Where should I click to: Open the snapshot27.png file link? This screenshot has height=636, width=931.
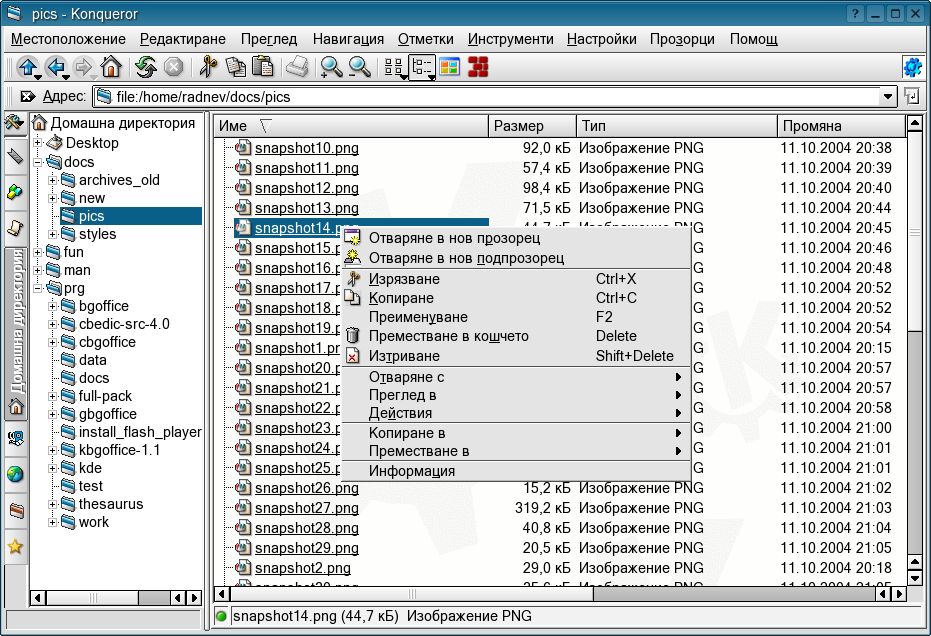point(306,508)
